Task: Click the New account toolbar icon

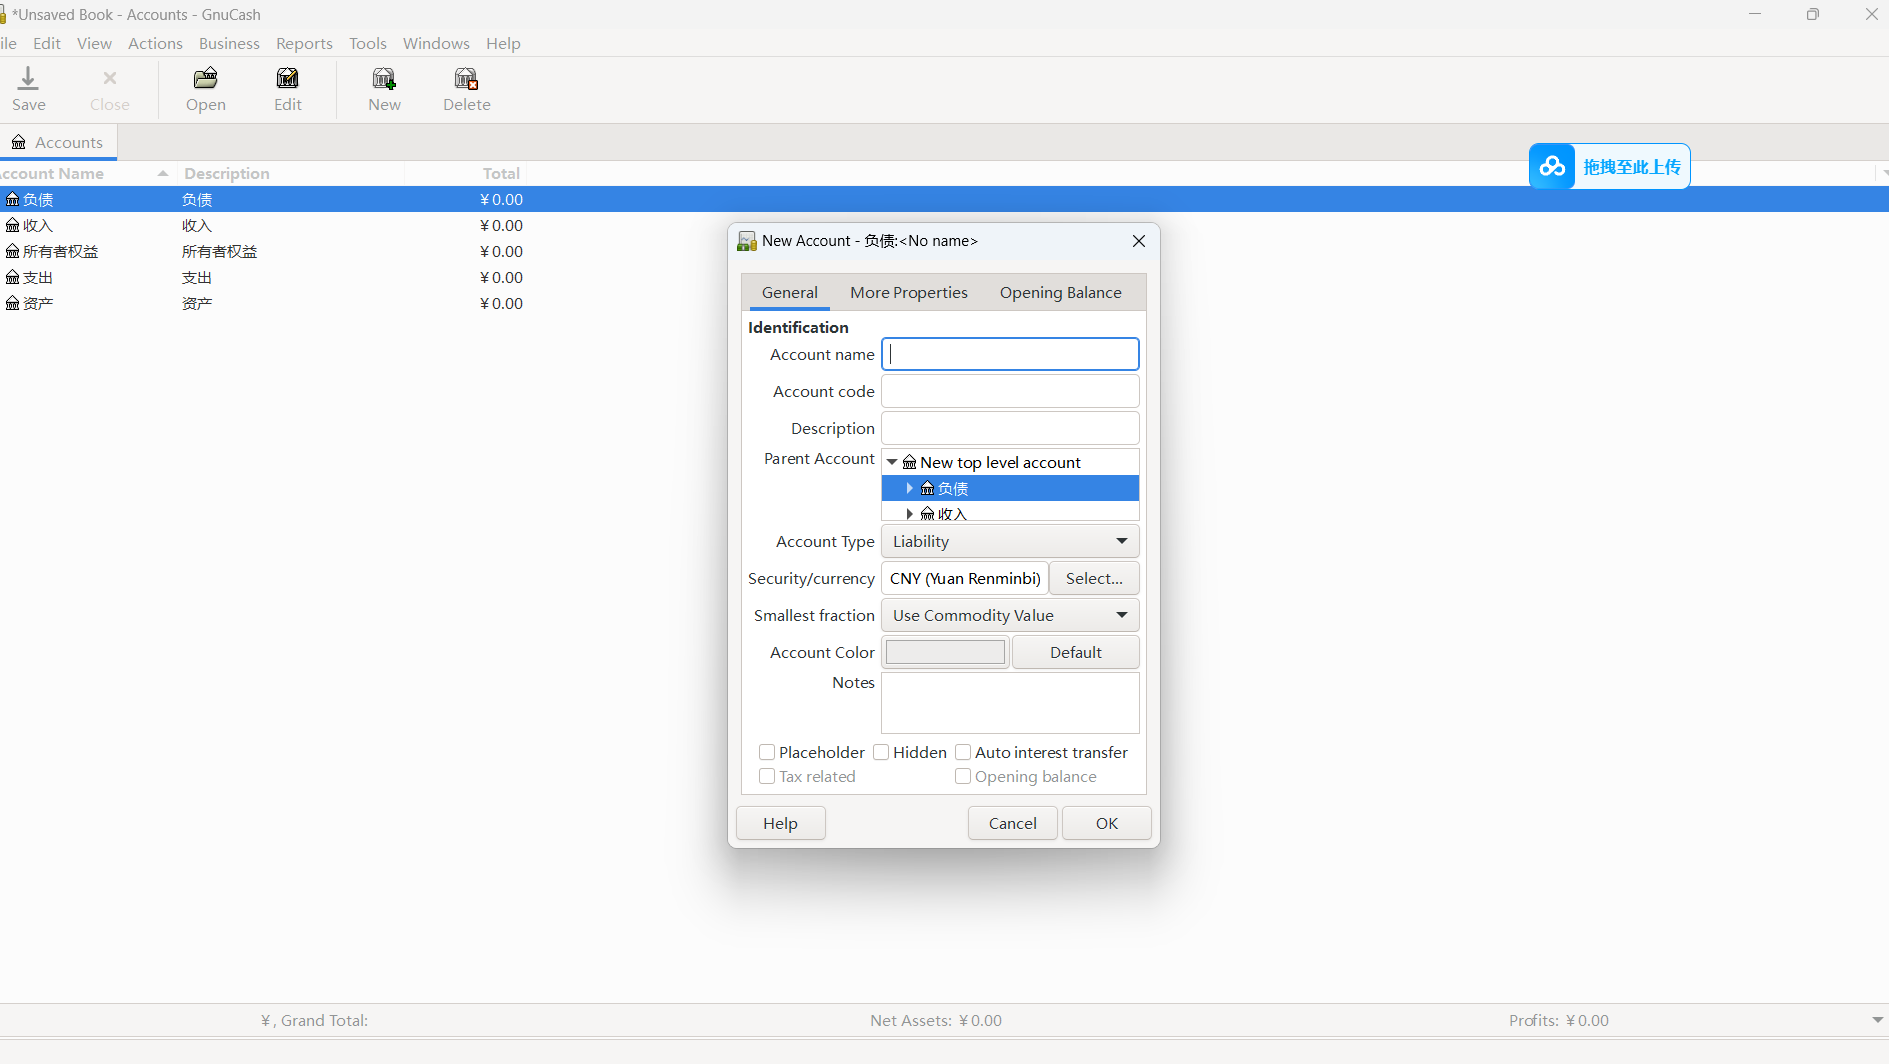Action: pyautogui.click(x=384, y=78)
